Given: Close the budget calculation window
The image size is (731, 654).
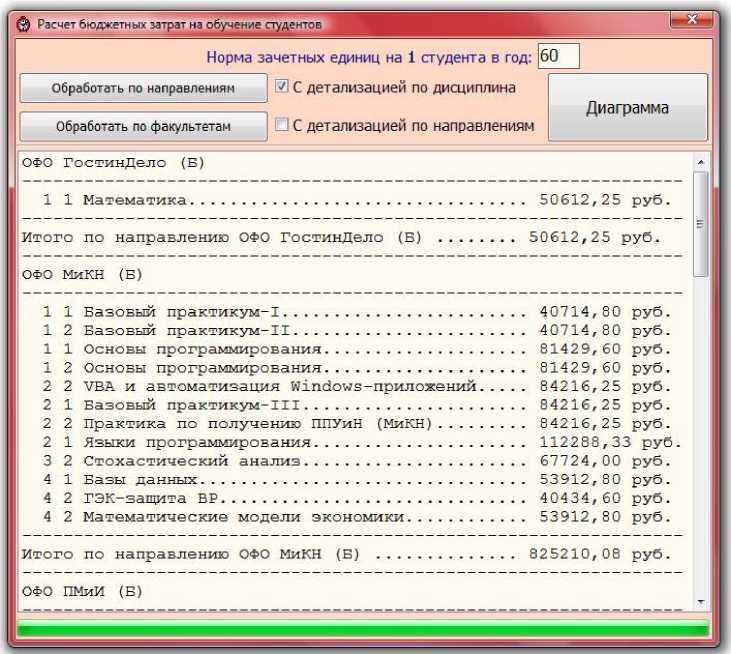Looking at the screenshot, I should pyautogui.click(x=691, y=20).
